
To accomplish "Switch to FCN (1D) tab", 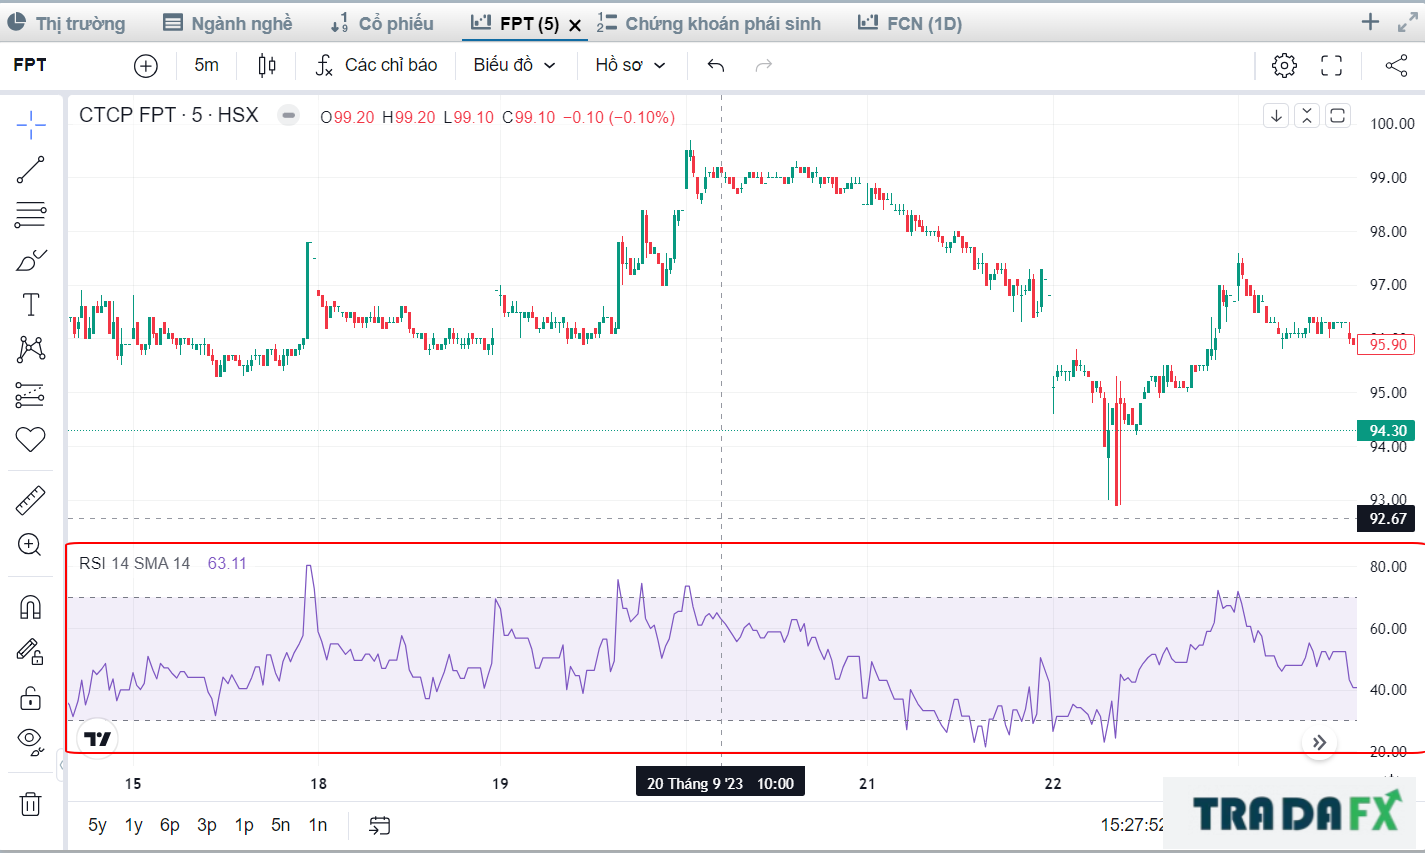I will (x=910, y=23).
